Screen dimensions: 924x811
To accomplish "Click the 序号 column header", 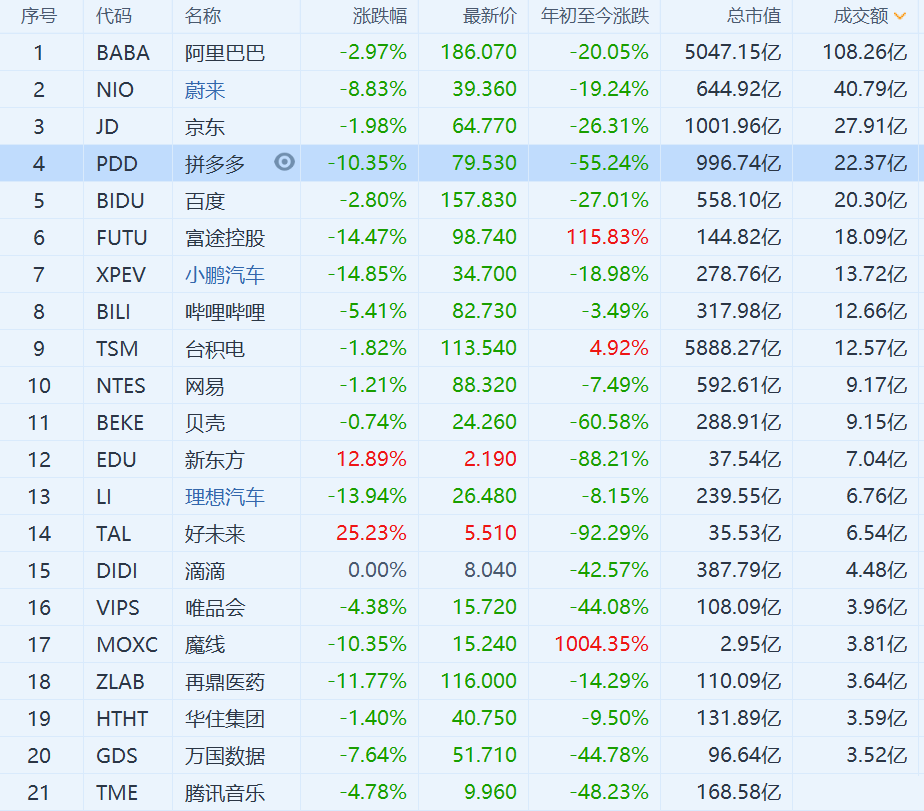I will pyautogui.click(x=39, y=16).
